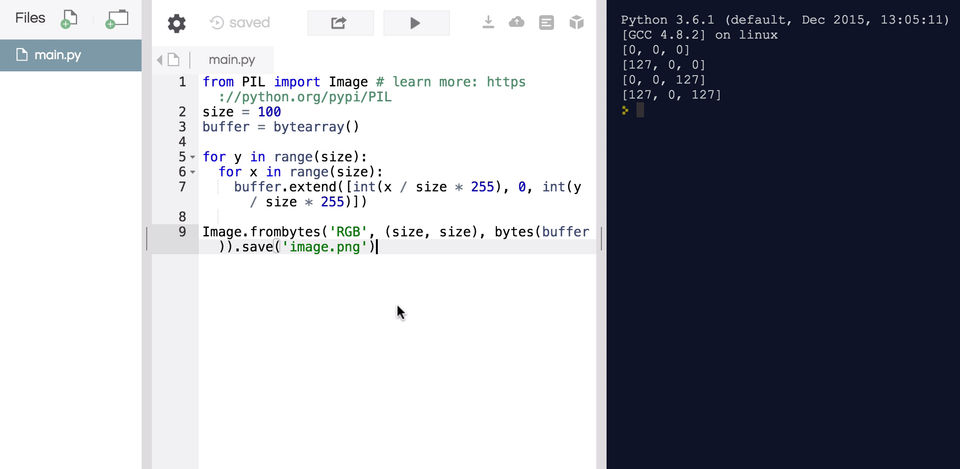
Task: Click the saved history indicator
Action: click(x=239, y=23)
